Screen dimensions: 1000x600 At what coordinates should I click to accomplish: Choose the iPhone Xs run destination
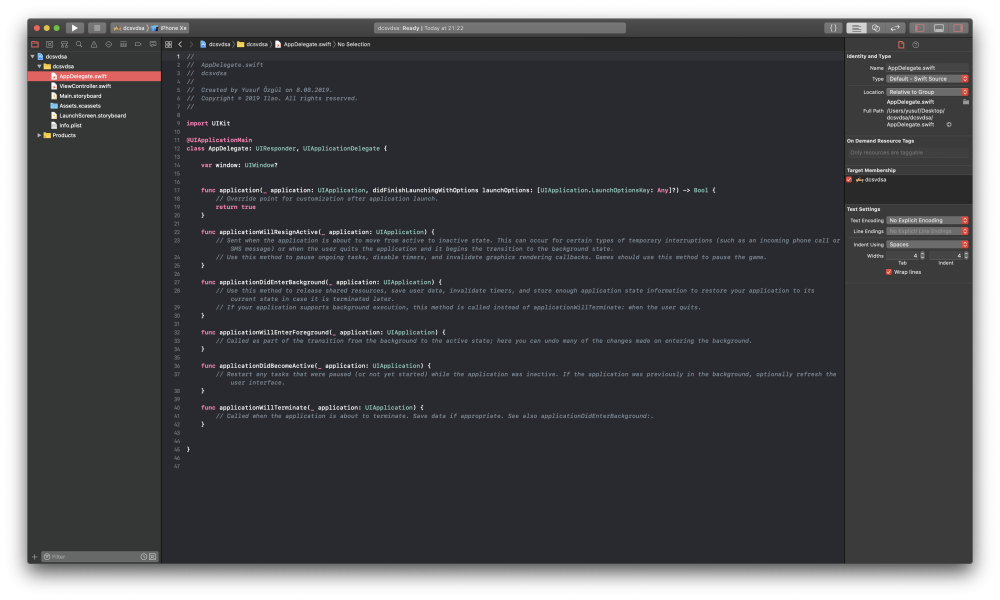tap(172, 28)
